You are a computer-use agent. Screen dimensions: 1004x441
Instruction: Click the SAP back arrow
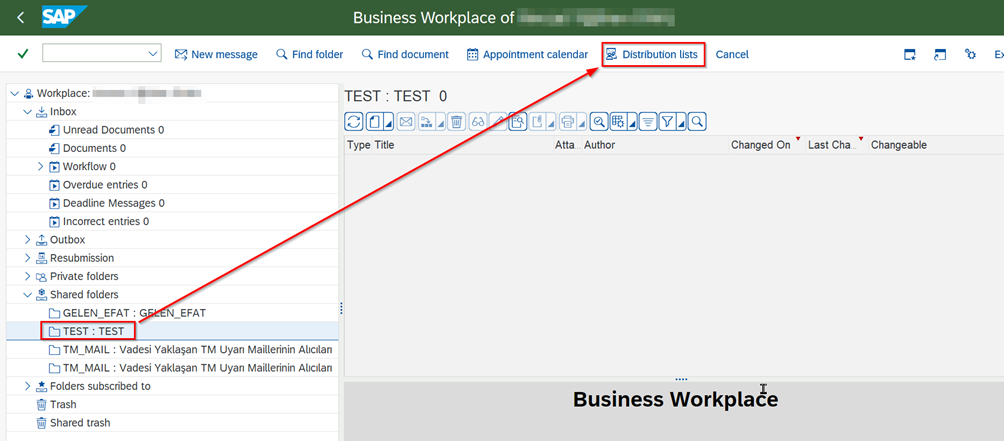point(20,17)
